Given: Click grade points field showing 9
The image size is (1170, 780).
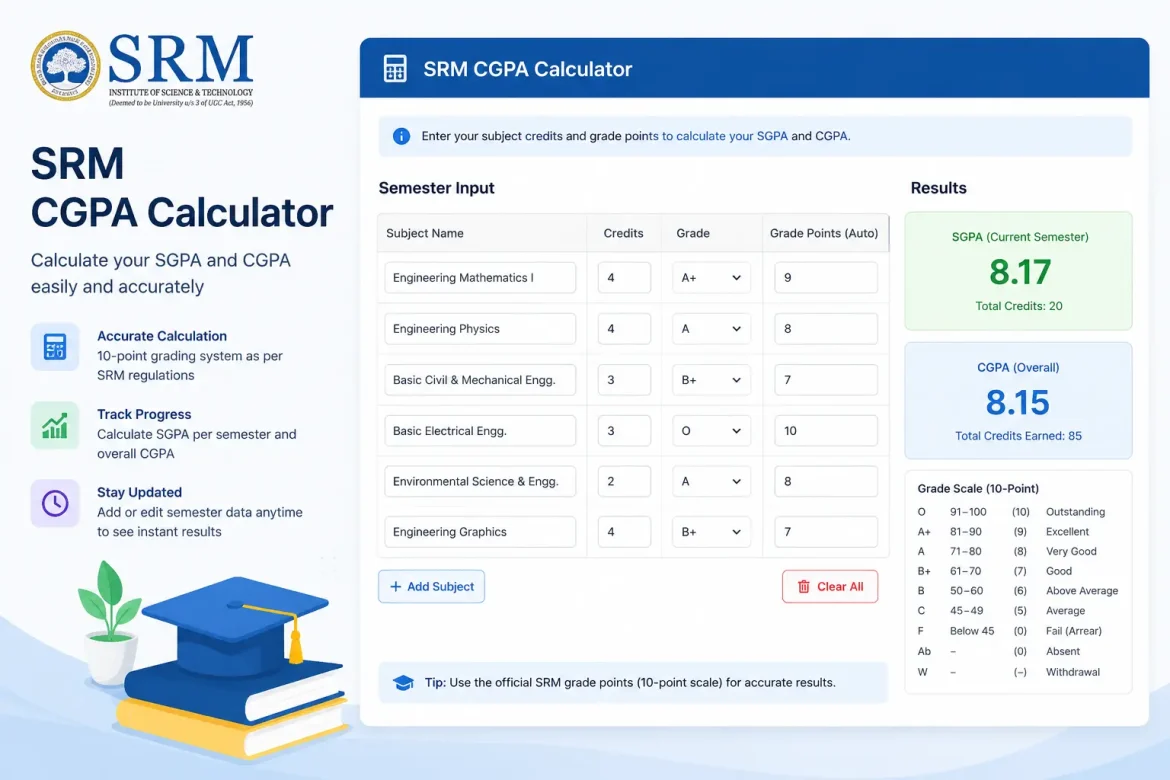Looking at the screenshot, I should (x=825, y=278).
